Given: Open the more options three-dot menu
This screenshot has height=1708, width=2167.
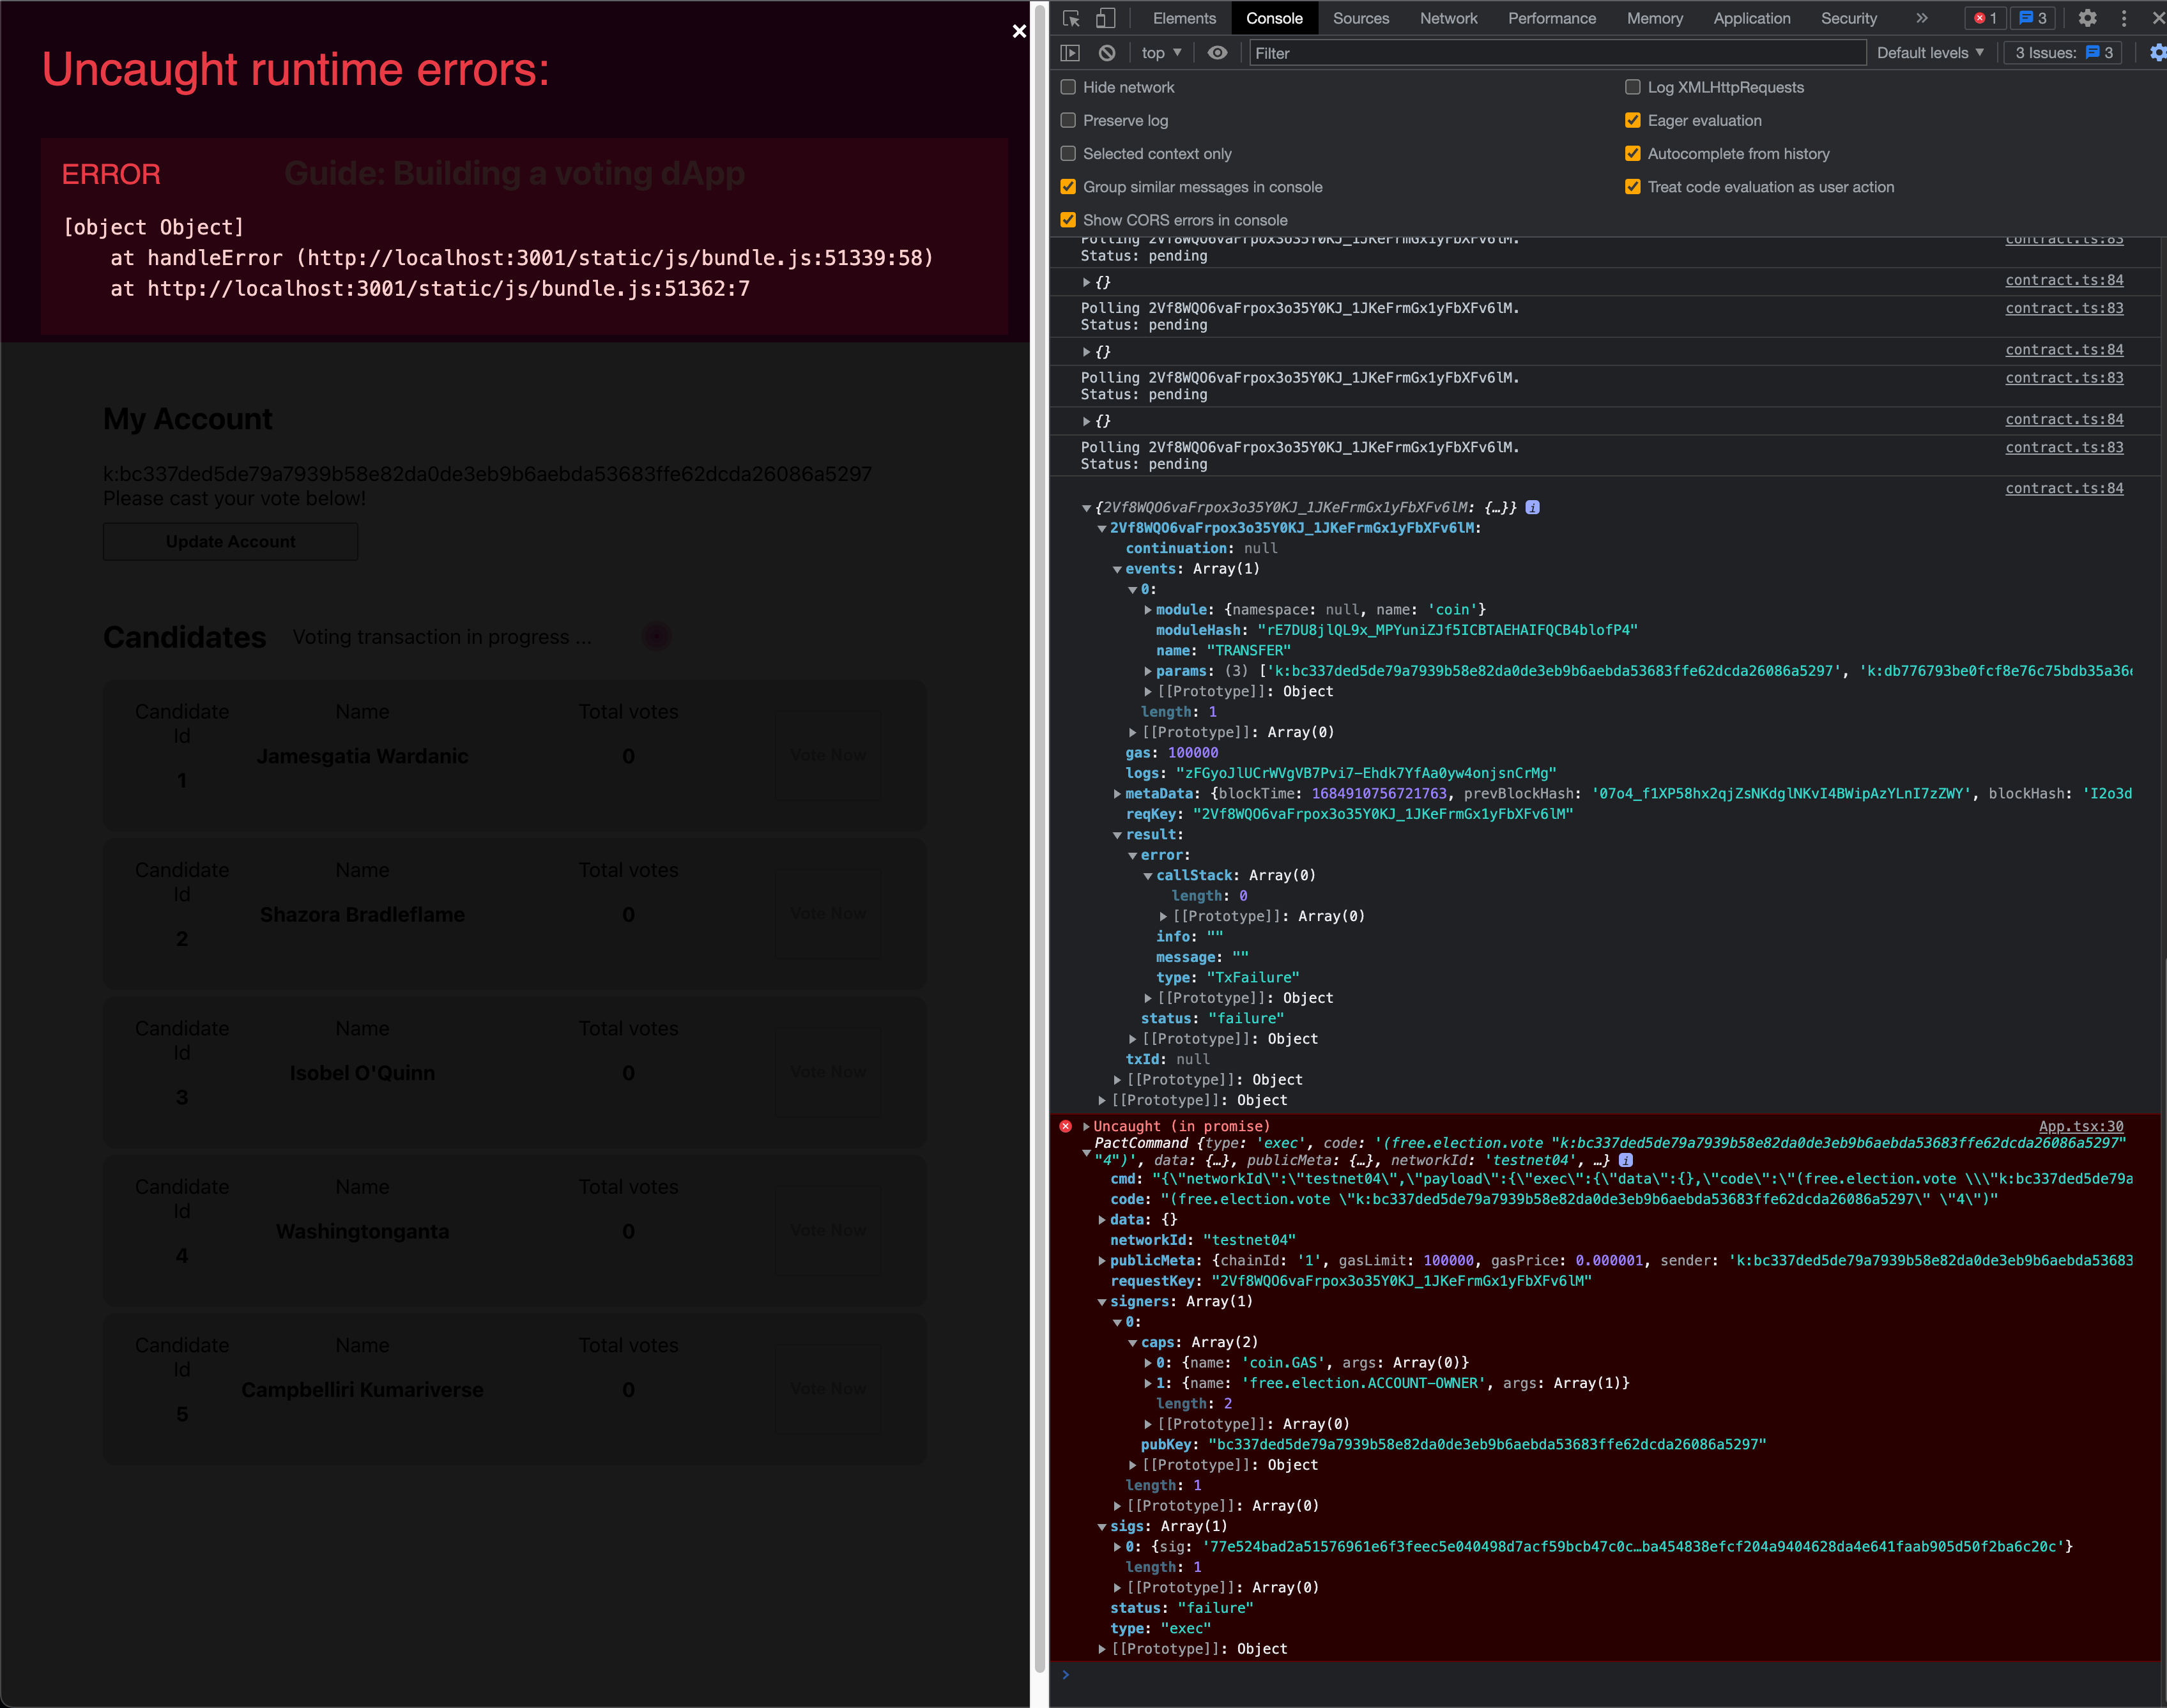Looking at the screenshot, I should coord(2123,18).
